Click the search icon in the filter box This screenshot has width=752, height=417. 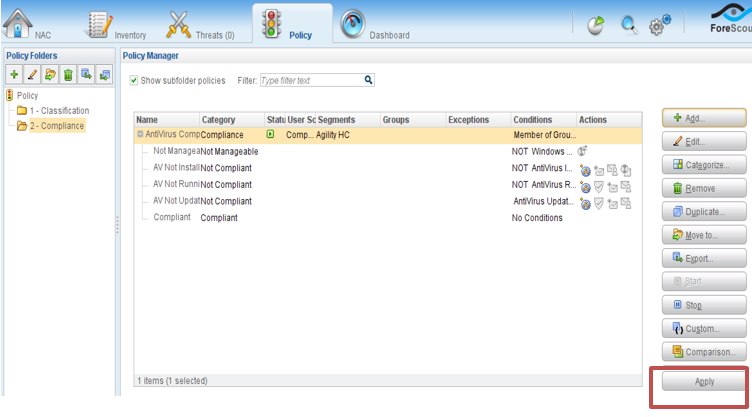368,80
